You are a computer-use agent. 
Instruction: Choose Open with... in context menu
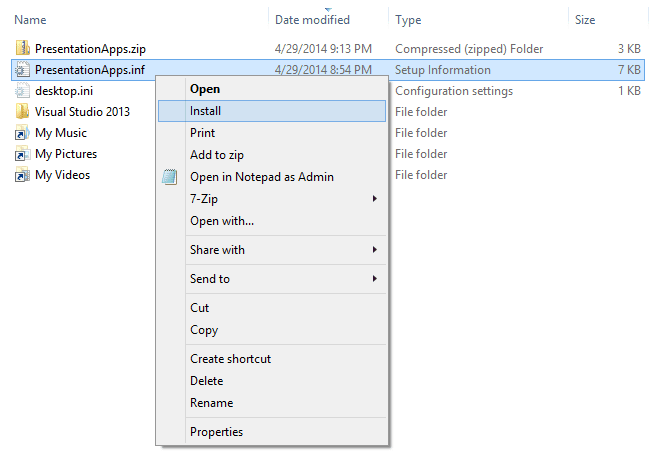222,221
